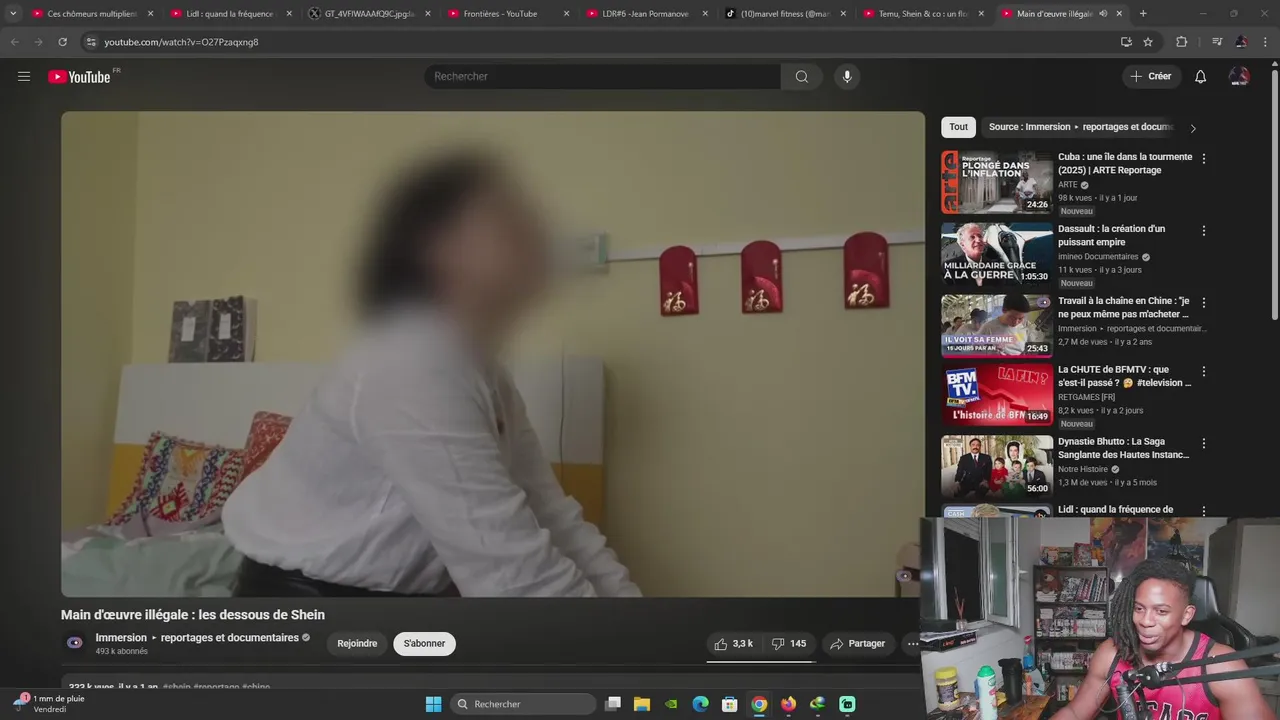
Task: Open the tab search dropdown arrow
Action: 12,14
